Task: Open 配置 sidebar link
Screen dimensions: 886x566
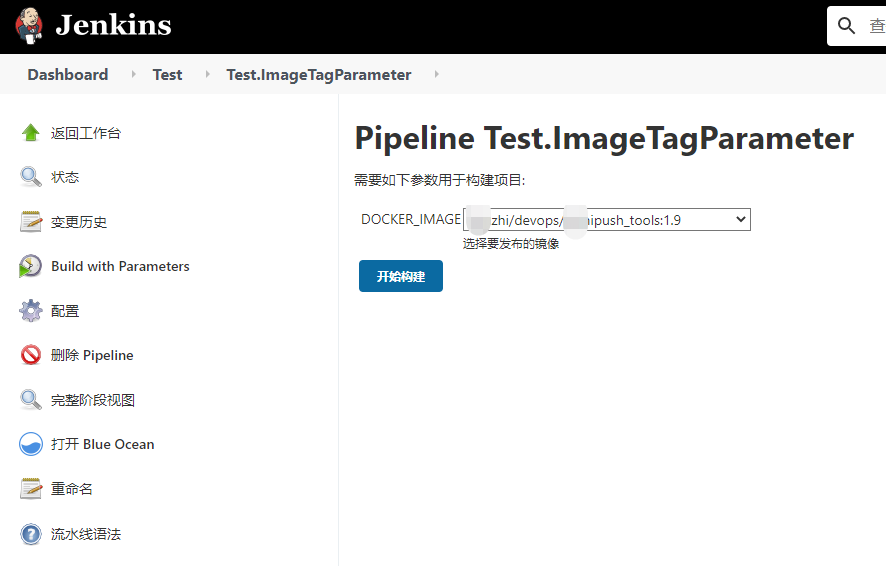Action: coord(65,311)
